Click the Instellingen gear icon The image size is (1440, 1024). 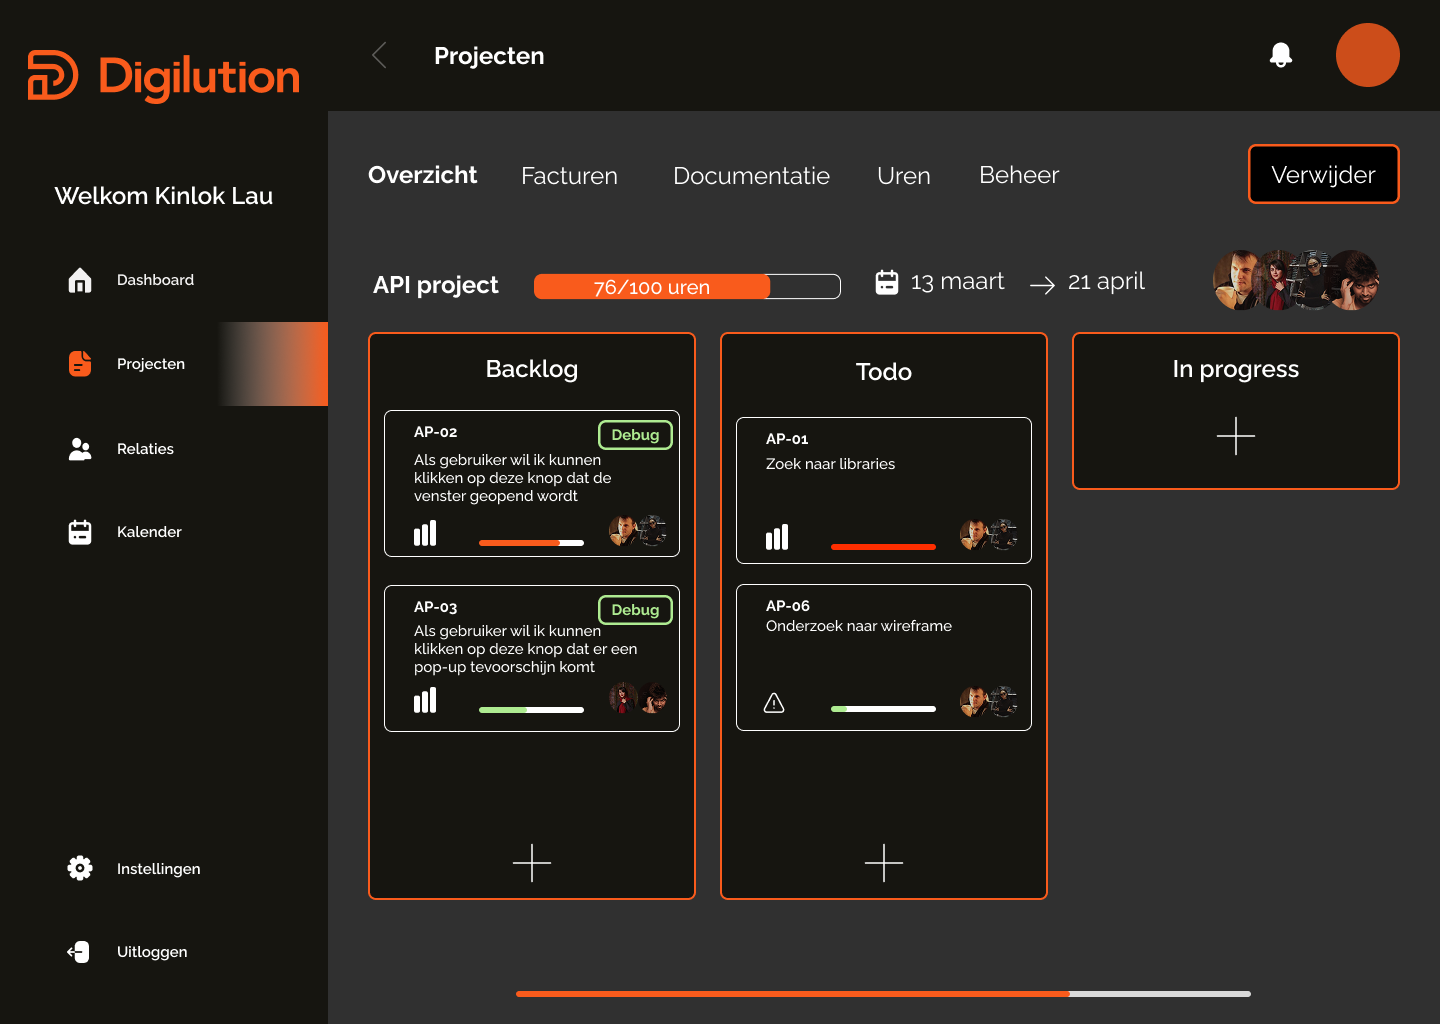(x=80, y=868)
